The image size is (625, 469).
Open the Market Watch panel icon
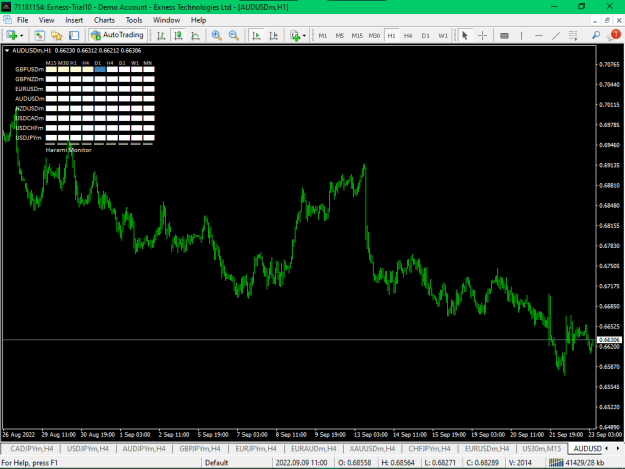(39, 35)
